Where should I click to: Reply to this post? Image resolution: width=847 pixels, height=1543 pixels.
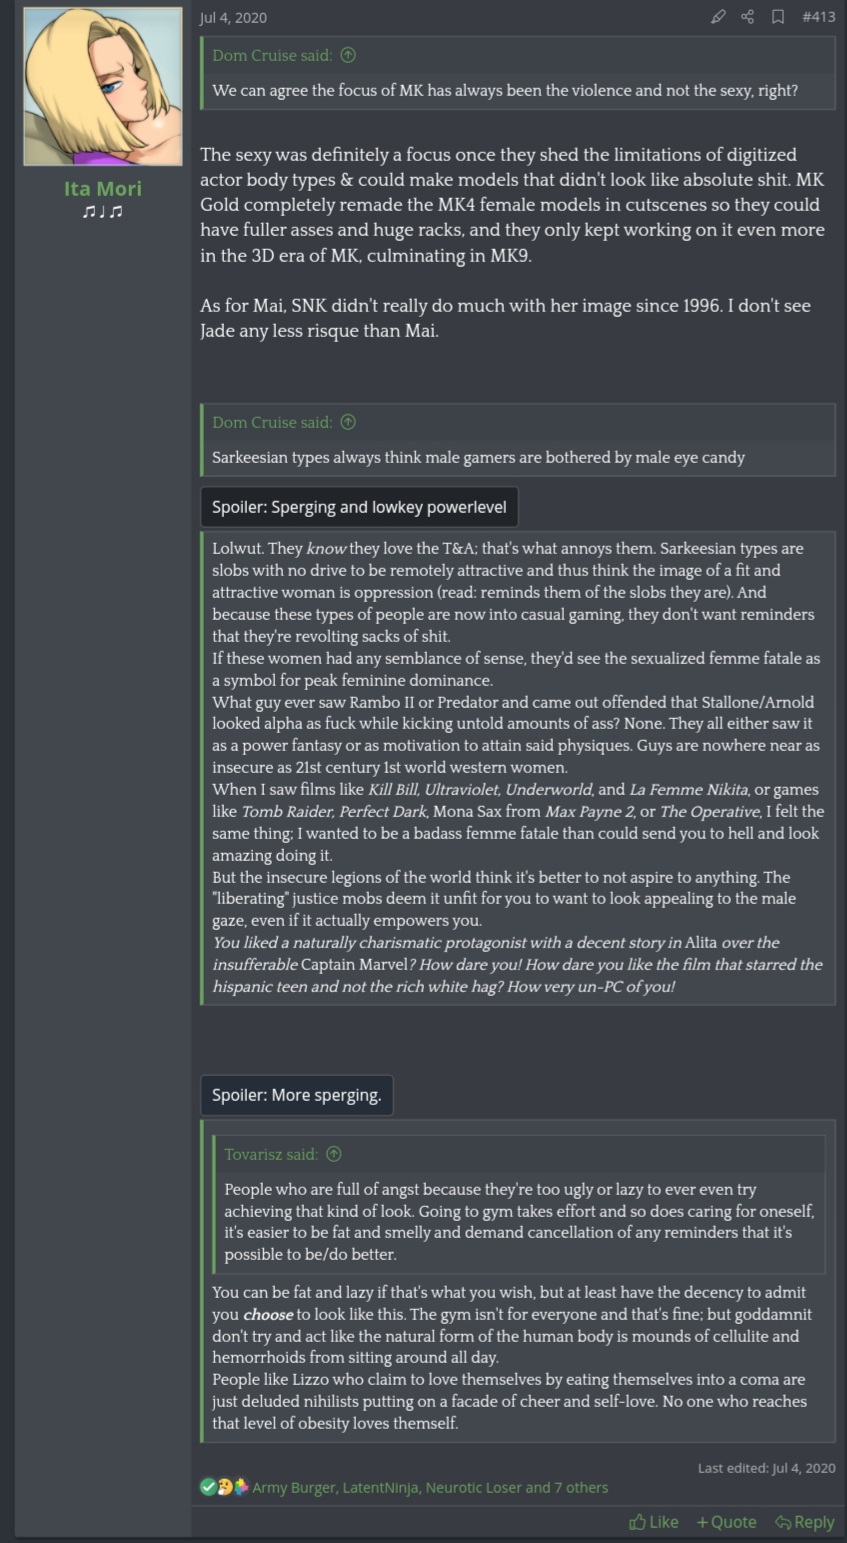(x=804, y=1521)
